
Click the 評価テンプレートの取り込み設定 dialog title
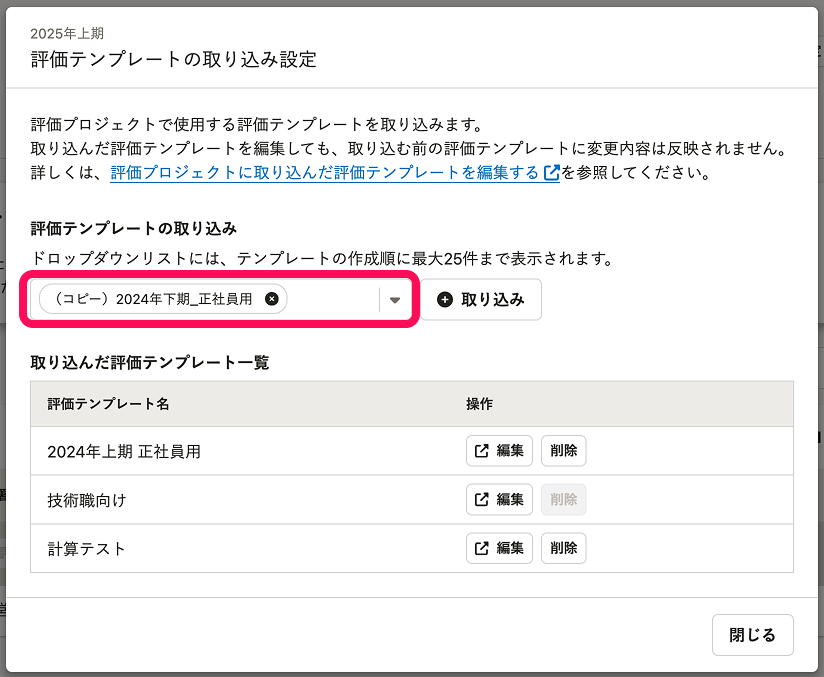[173, 60]
